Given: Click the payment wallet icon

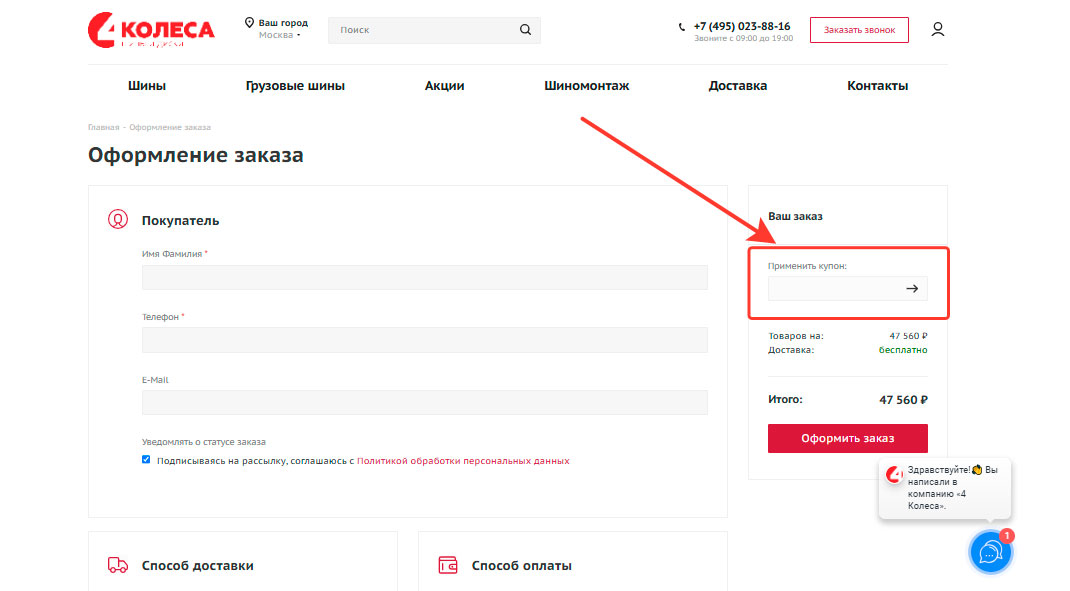Looking at the screenshot, I should click(448, 565).
